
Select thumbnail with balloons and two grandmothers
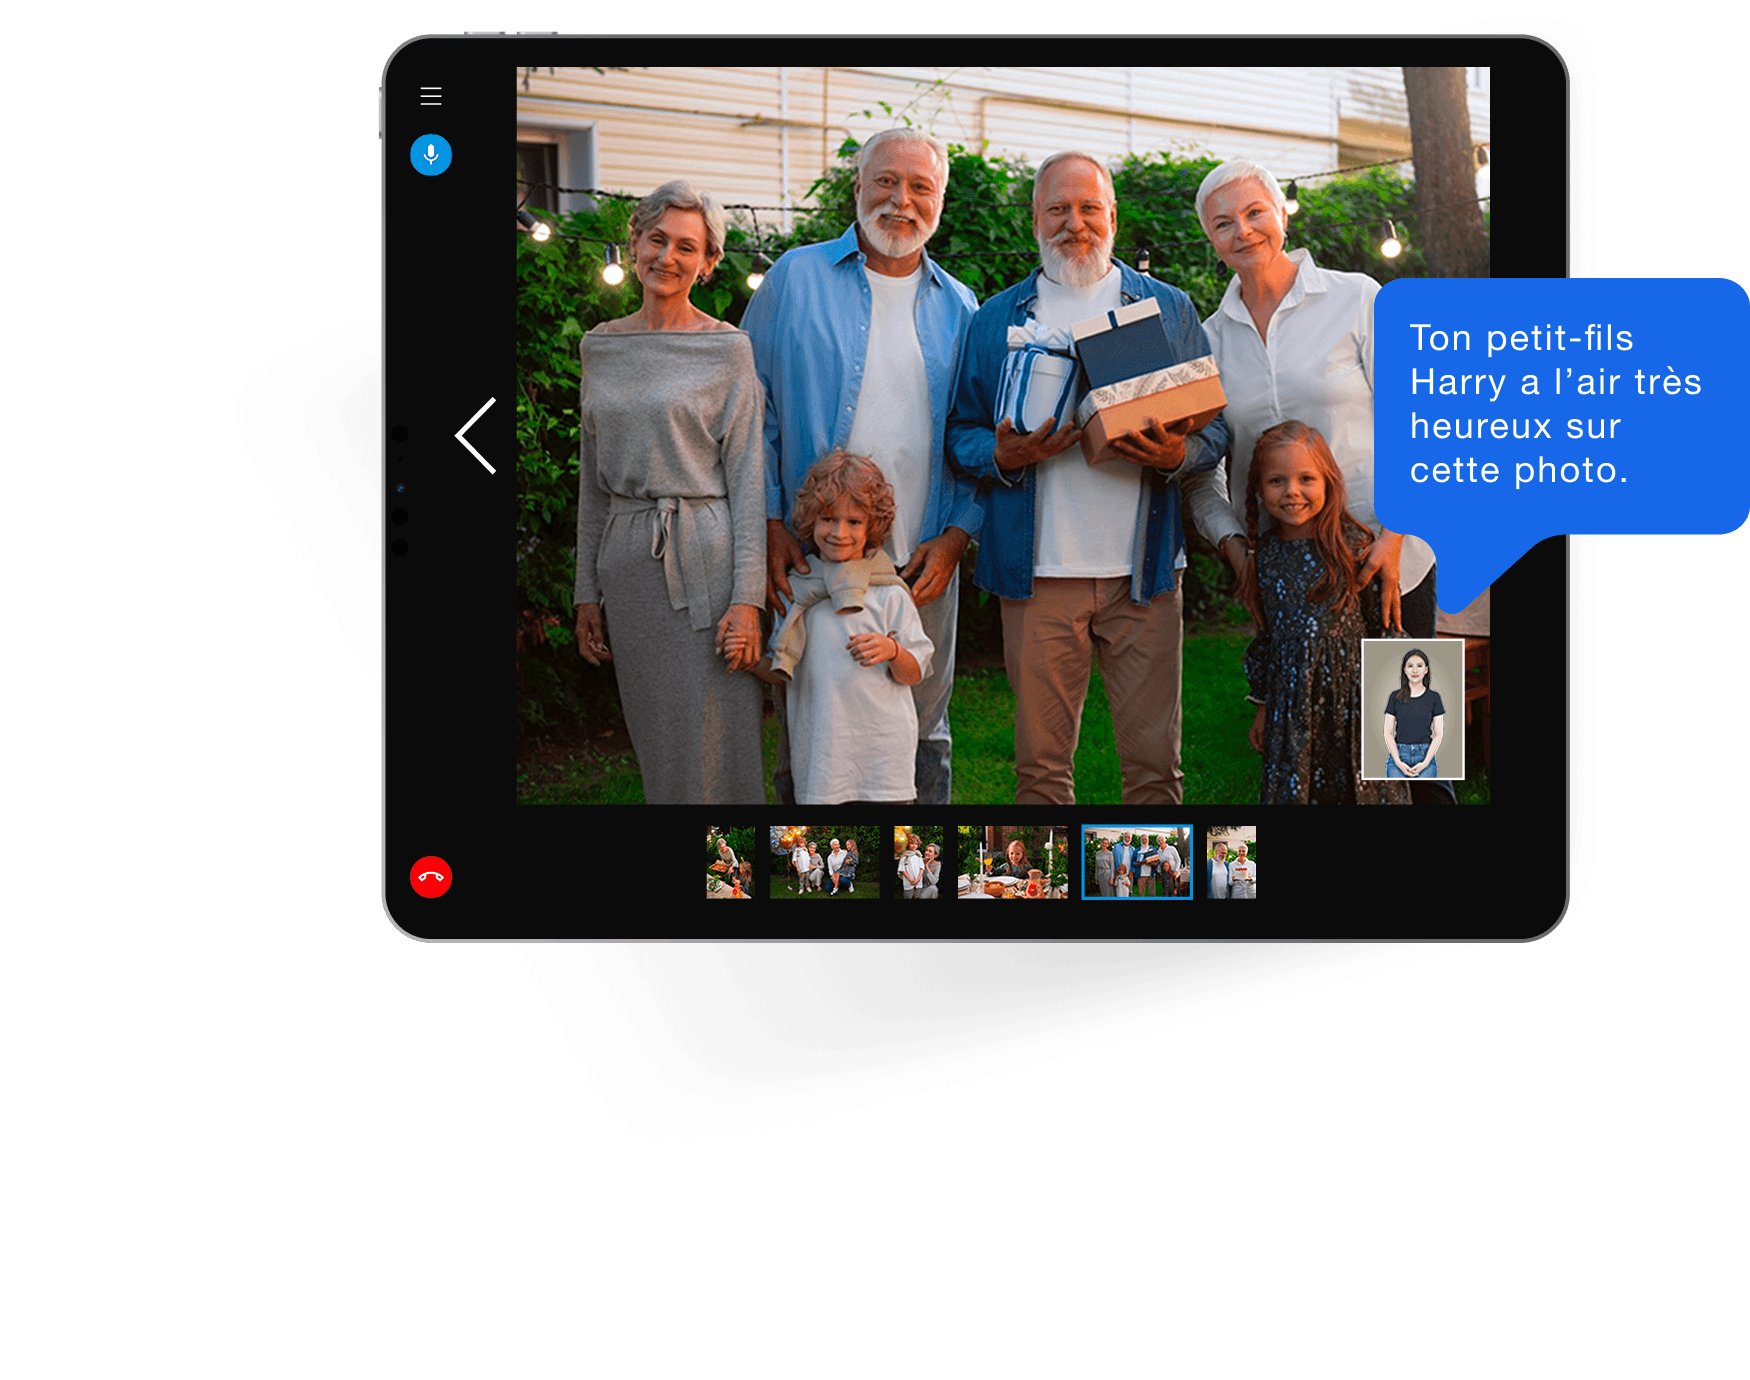(824, 862)
